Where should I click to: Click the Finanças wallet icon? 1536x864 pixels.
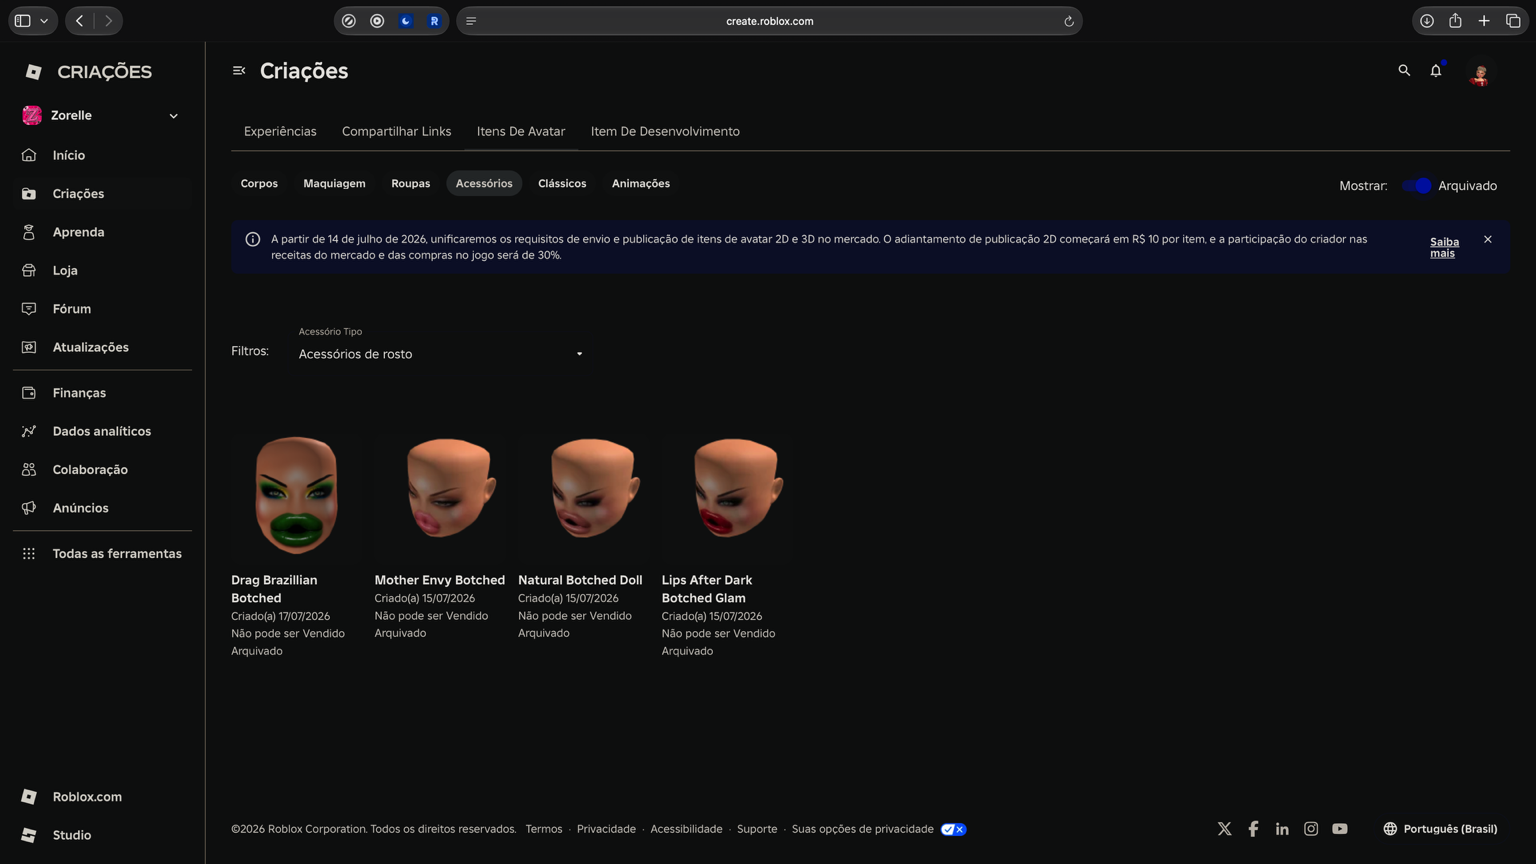point(29,393)
